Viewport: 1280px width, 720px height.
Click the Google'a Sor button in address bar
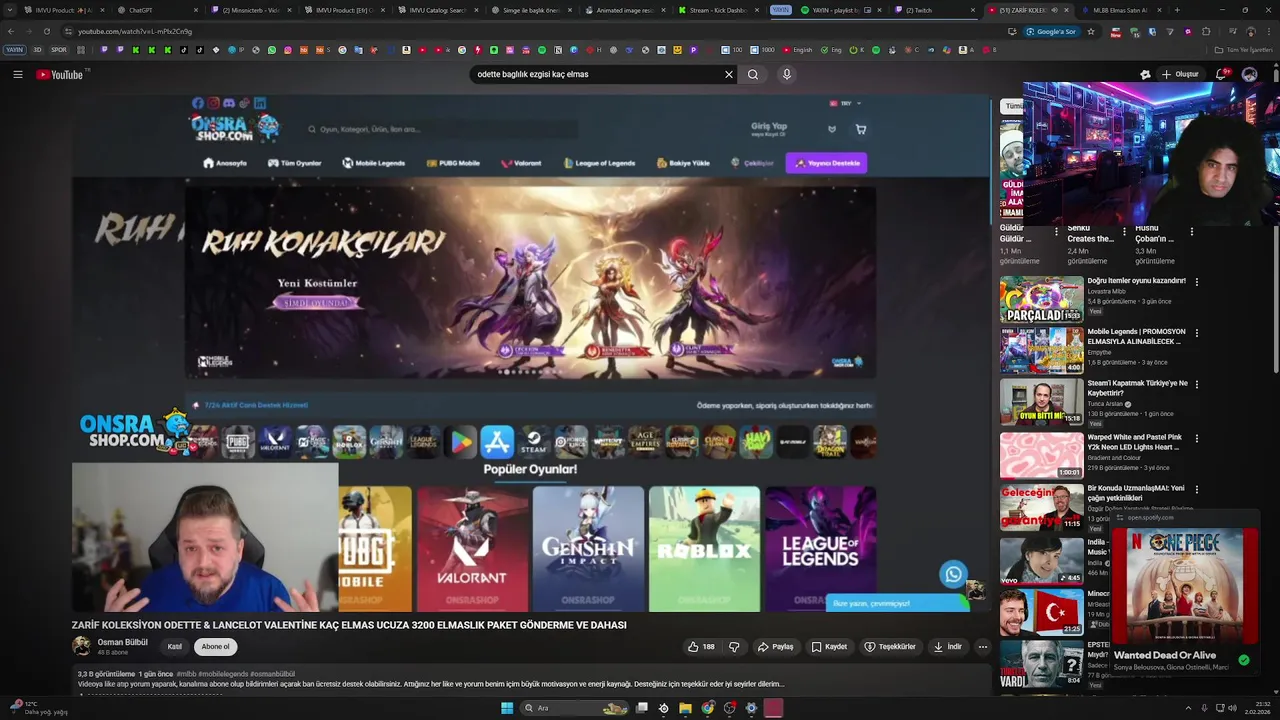[x=1051, y=31]
